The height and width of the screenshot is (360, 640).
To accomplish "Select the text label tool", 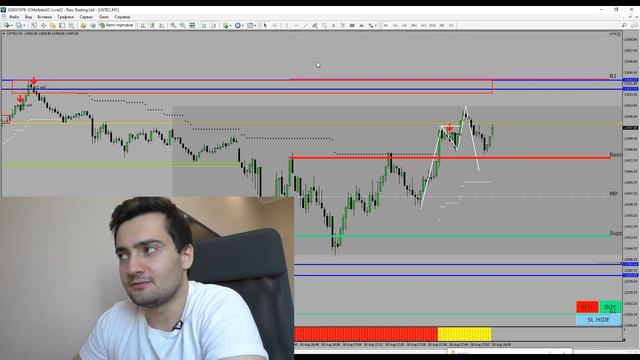I will 342,25.
